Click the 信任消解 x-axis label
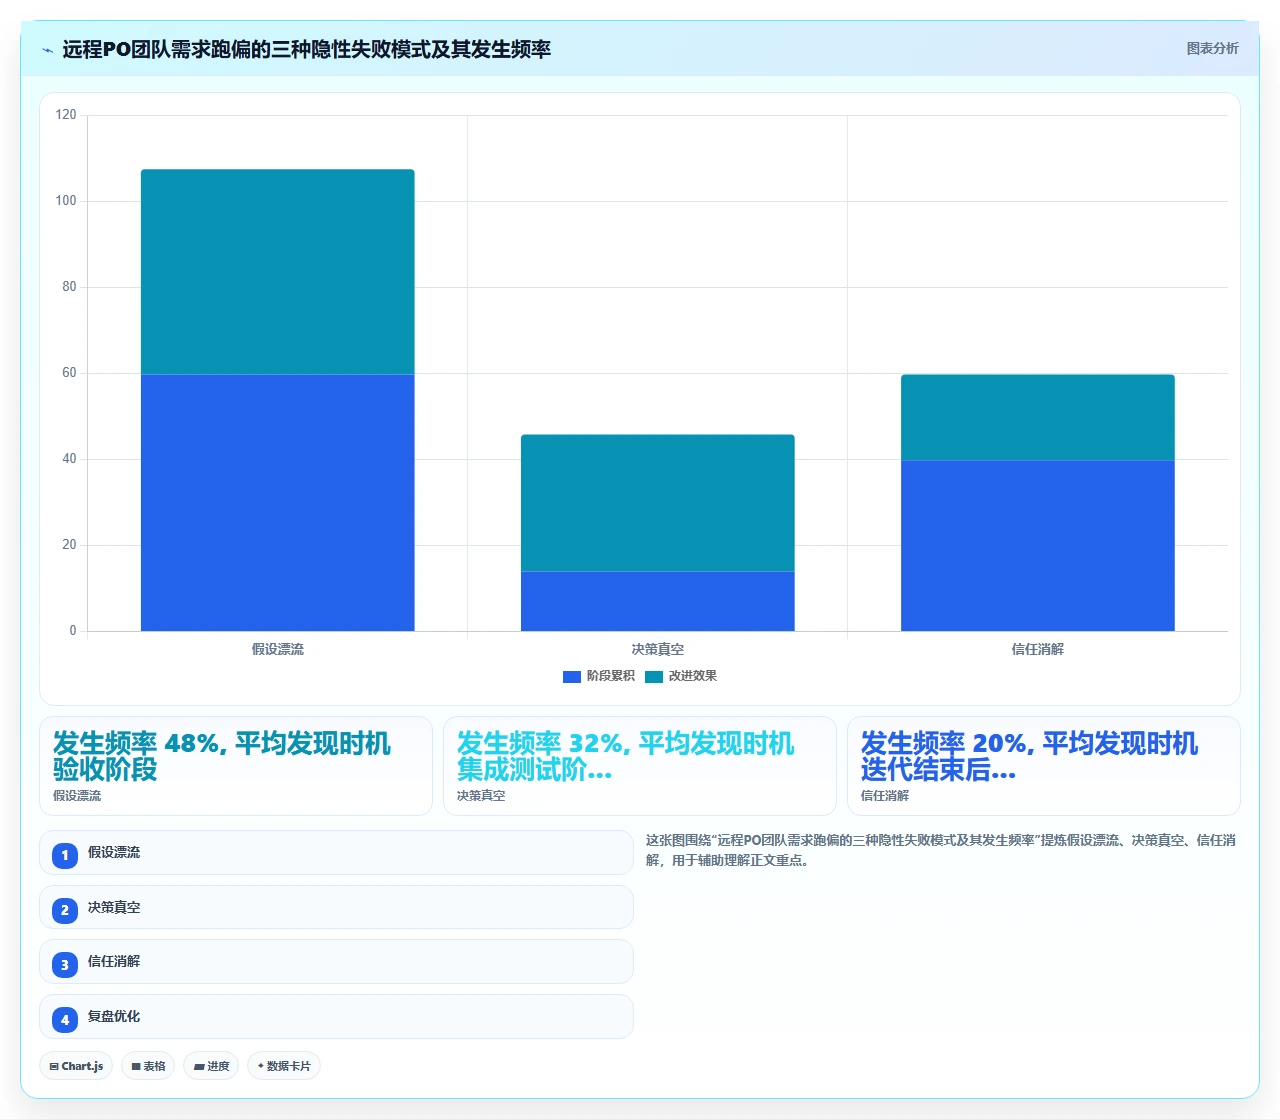1280x1120 pixels. [x=1038, y=649]
